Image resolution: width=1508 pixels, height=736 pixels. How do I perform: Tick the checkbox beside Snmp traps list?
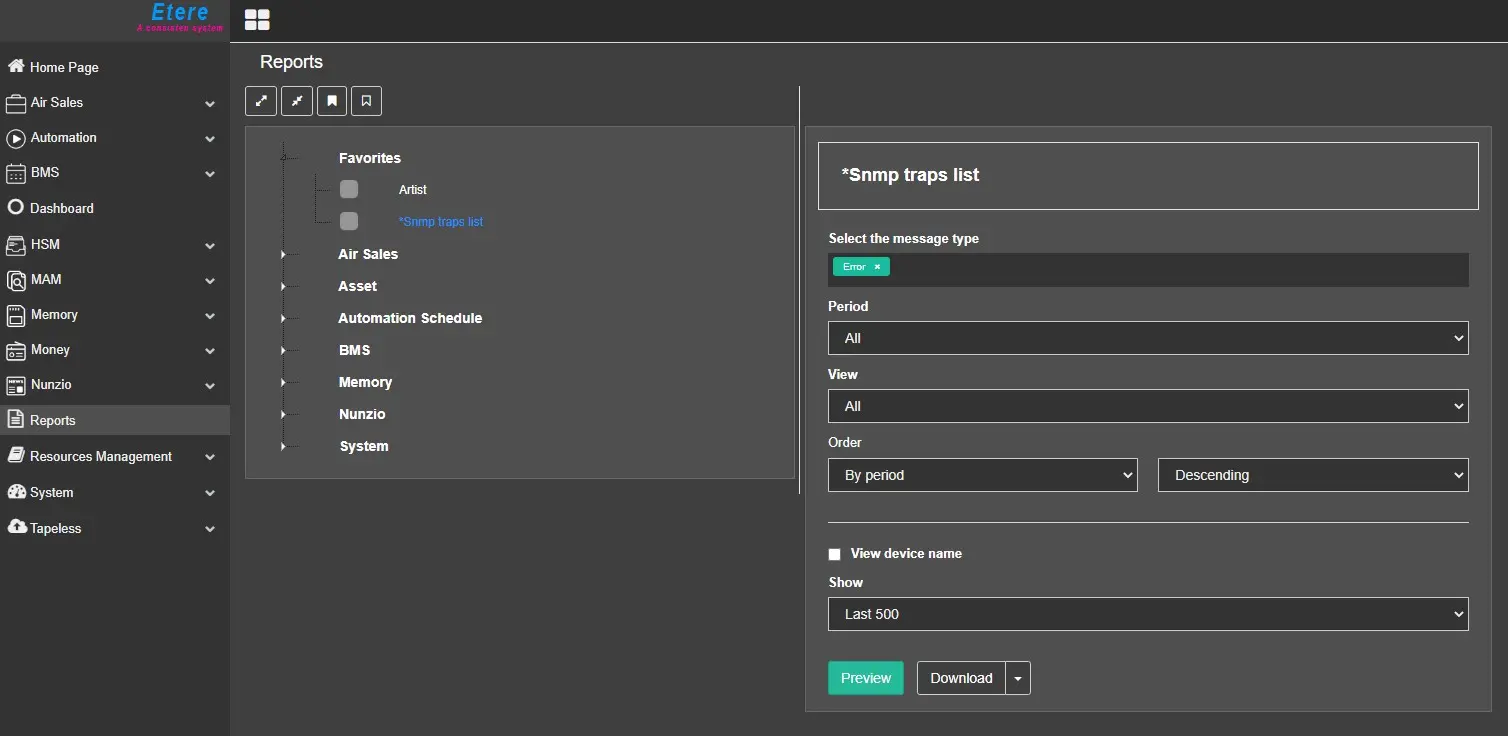pyautogui.click(x=349, y=221)
